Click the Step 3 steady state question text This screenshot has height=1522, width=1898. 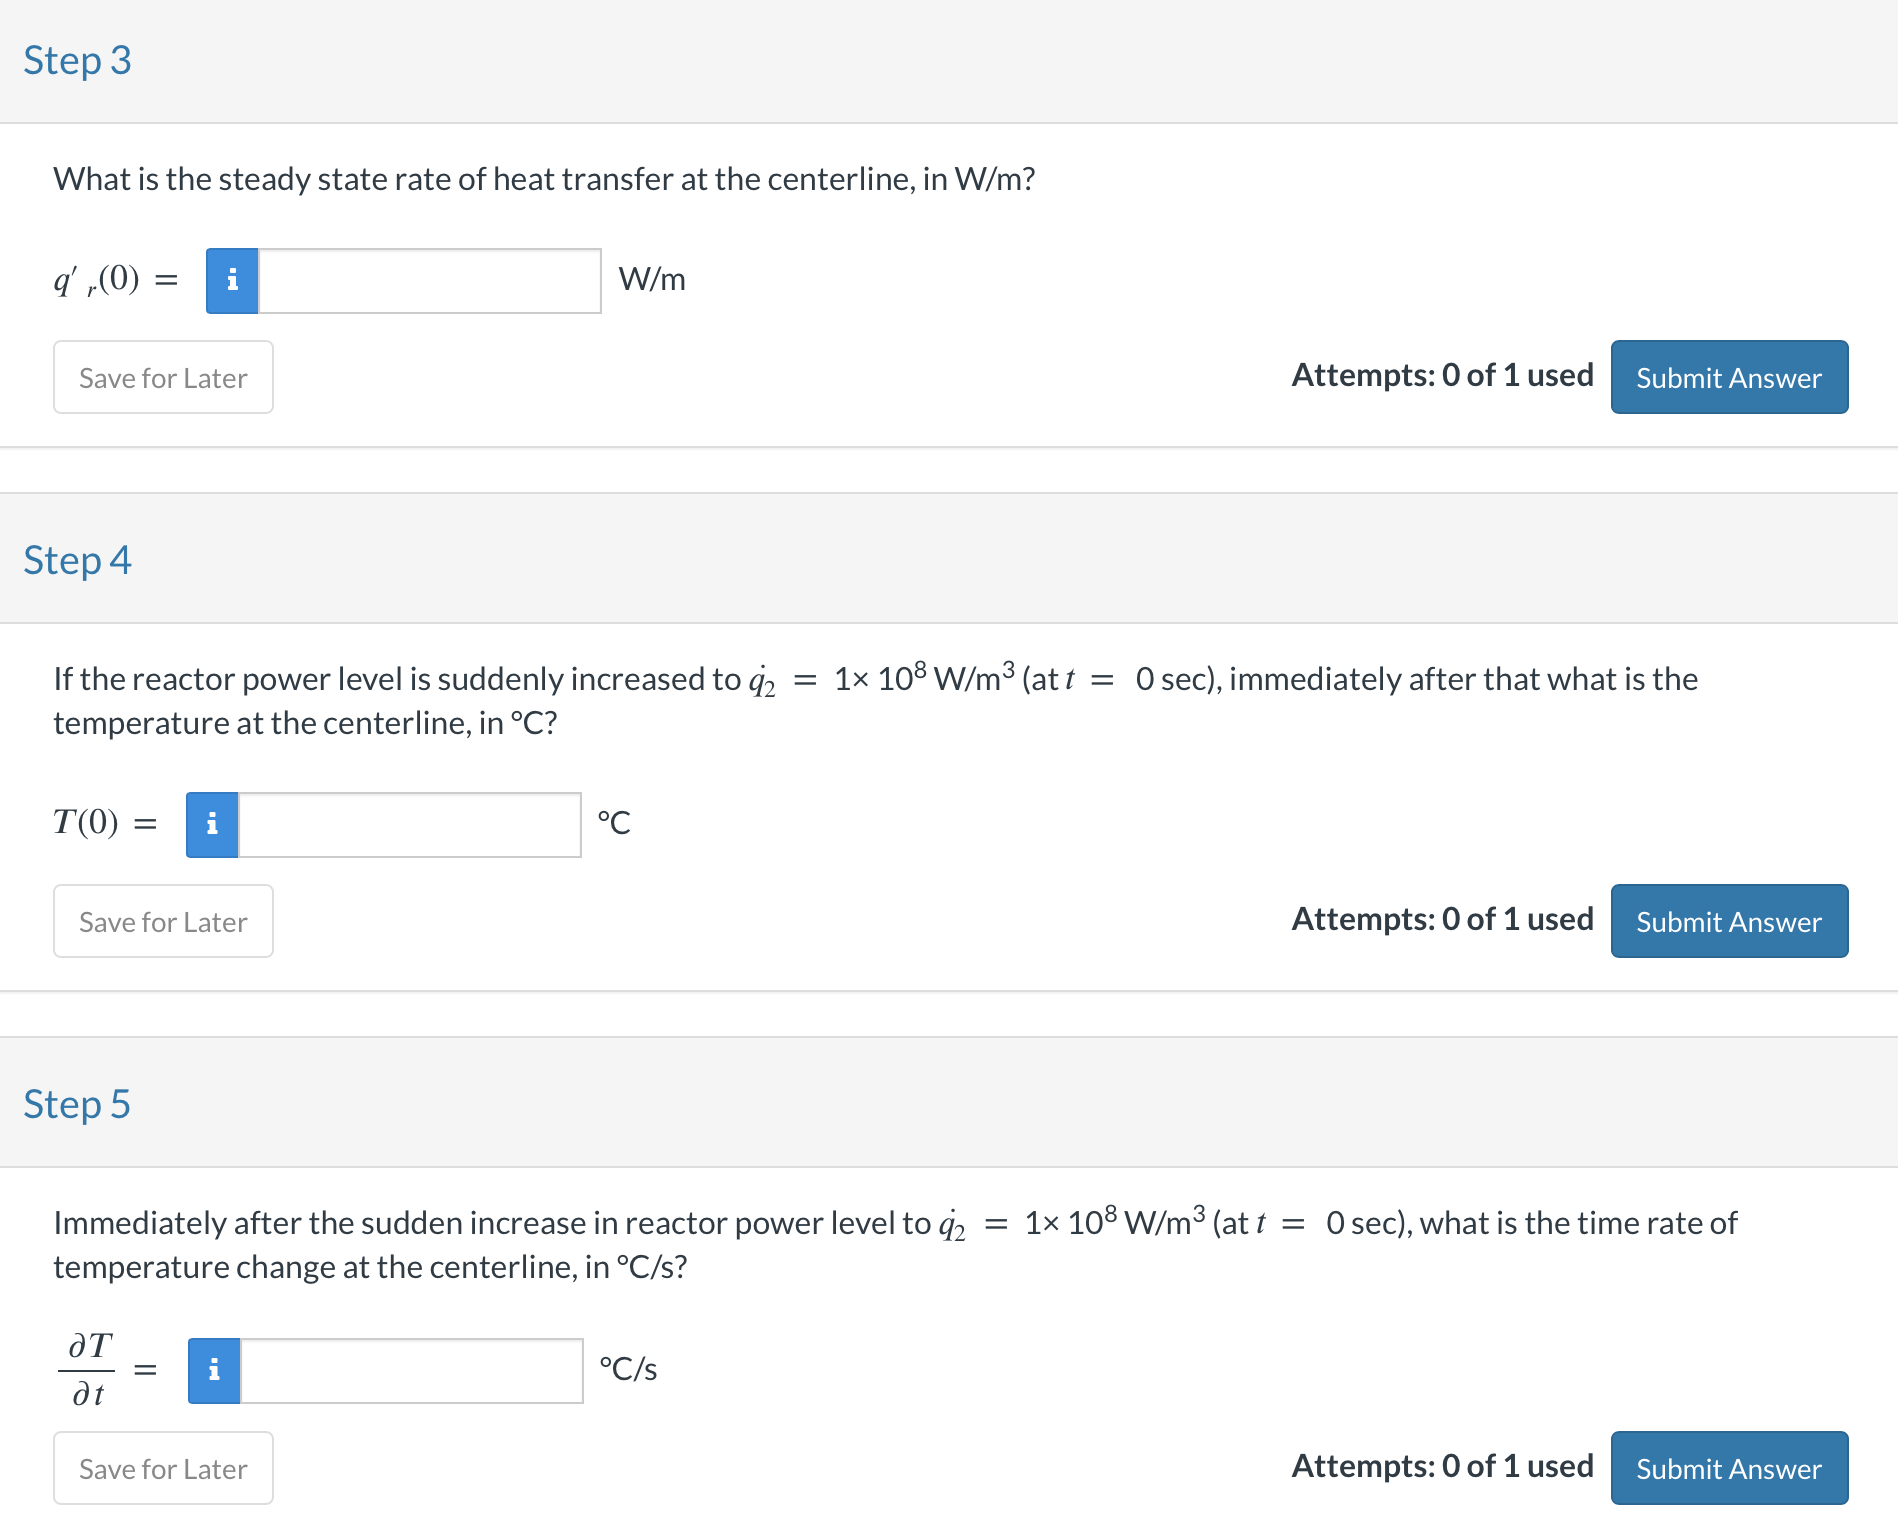[544, 179]
